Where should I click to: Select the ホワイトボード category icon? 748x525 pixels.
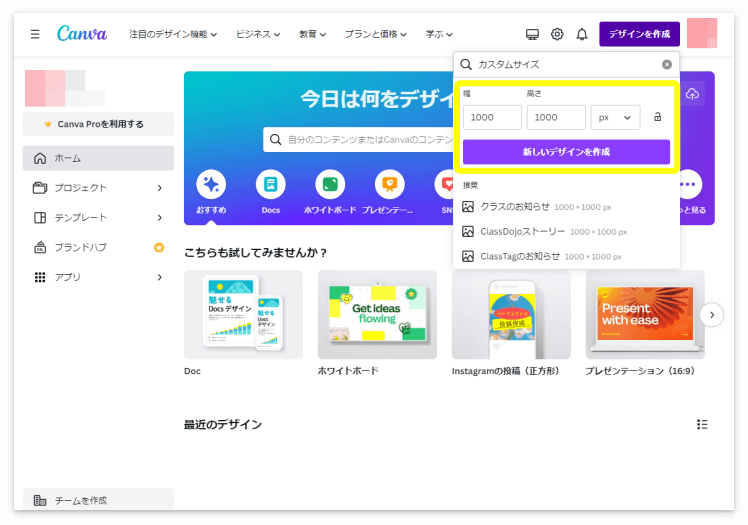click(330, 184)
